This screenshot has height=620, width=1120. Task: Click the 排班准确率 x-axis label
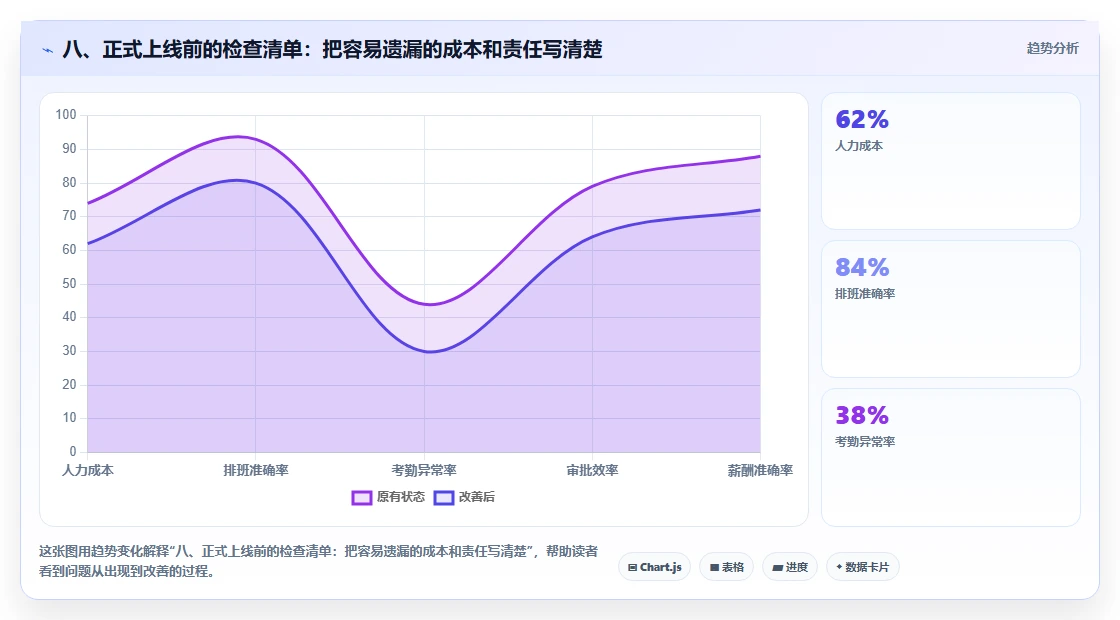pos(256,470)
